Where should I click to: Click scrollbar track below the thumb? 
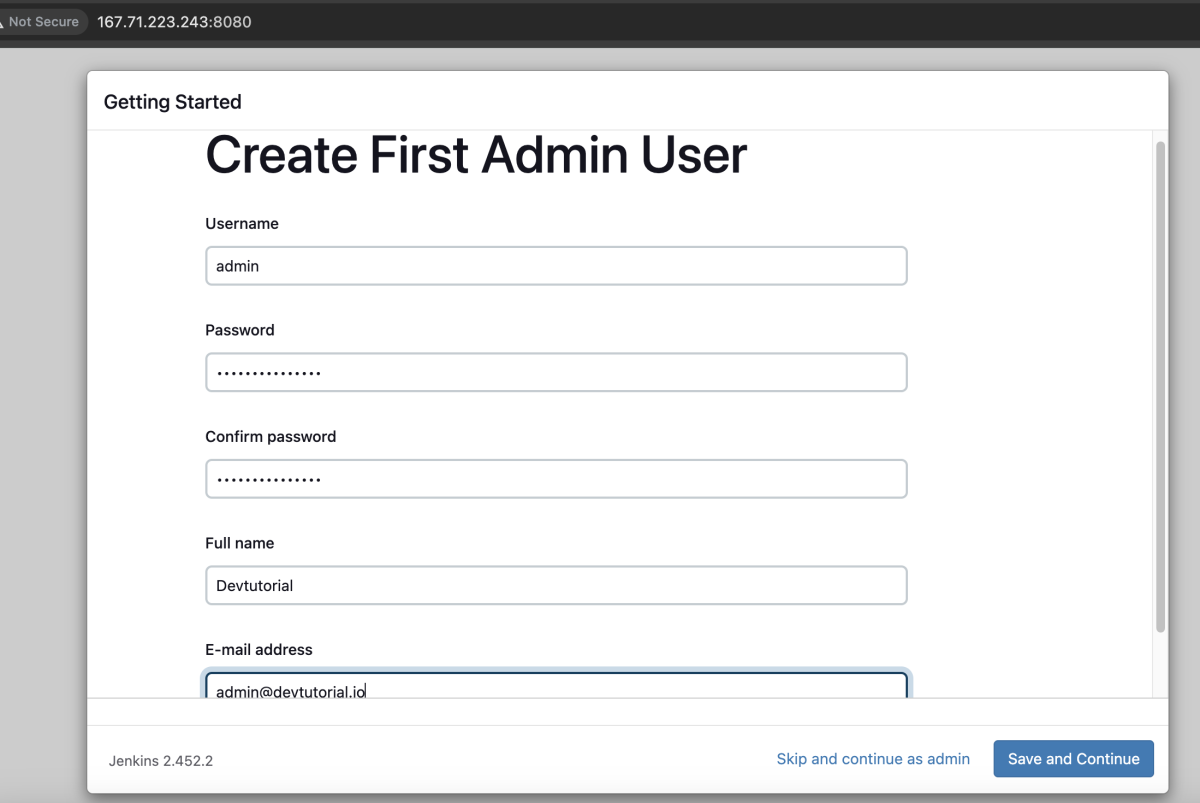(1160, 665)
